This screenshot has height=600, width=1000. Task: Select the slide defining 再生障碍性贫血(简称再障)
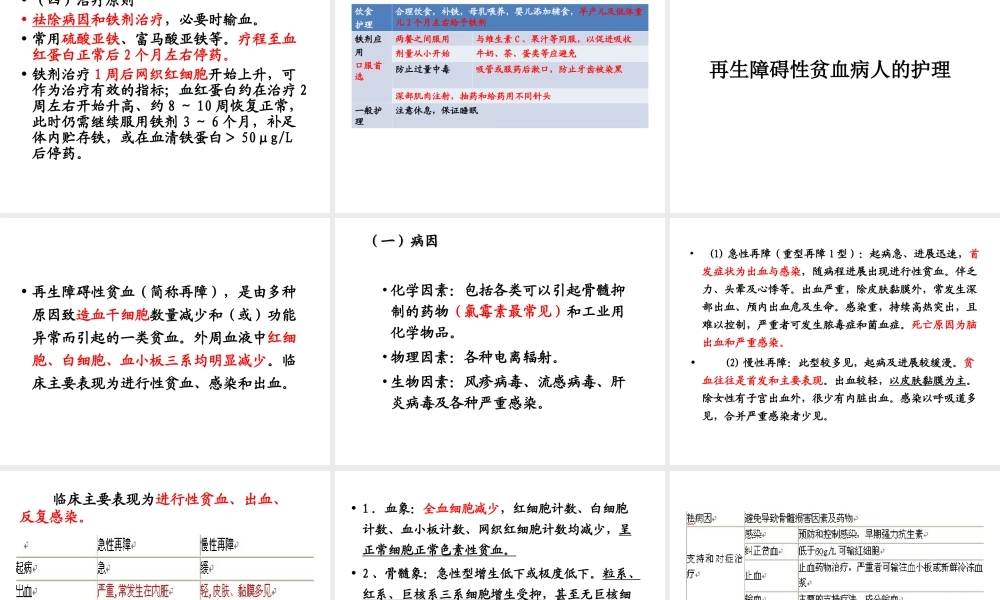(165, 341)
